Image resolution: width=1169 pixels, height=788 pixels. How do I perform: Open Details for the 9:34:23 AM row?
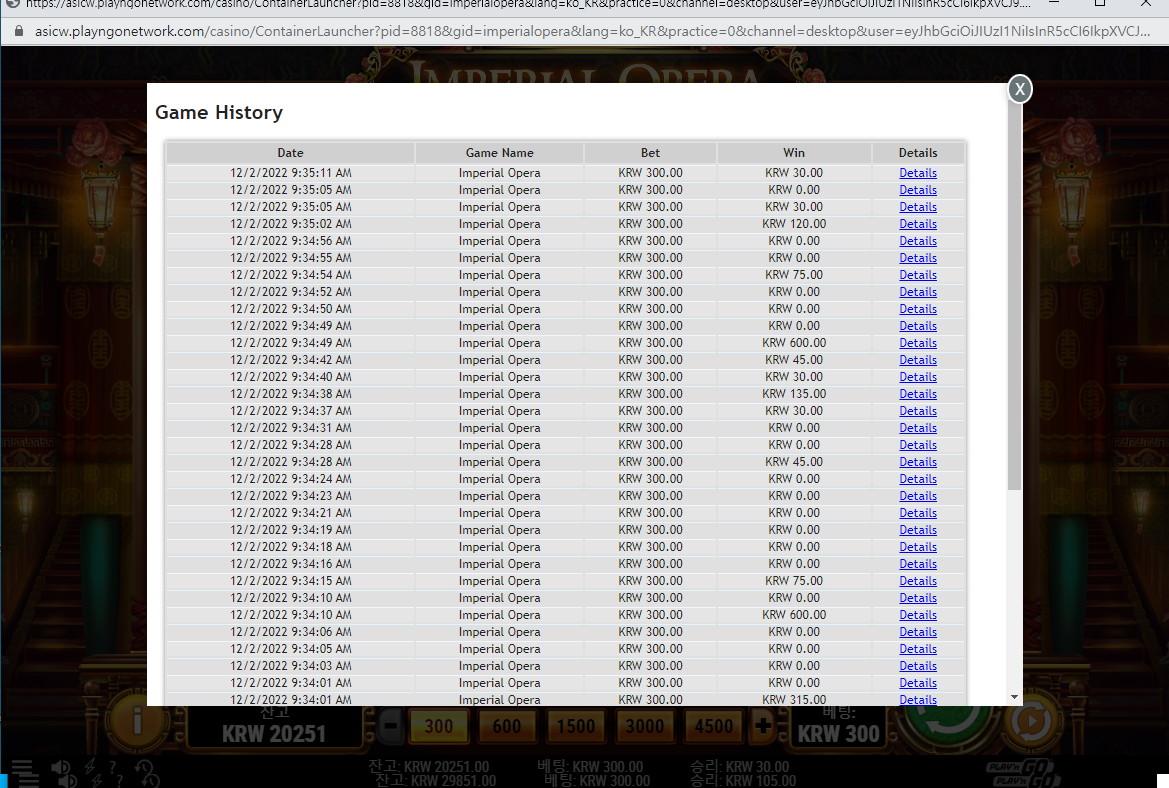918,496
